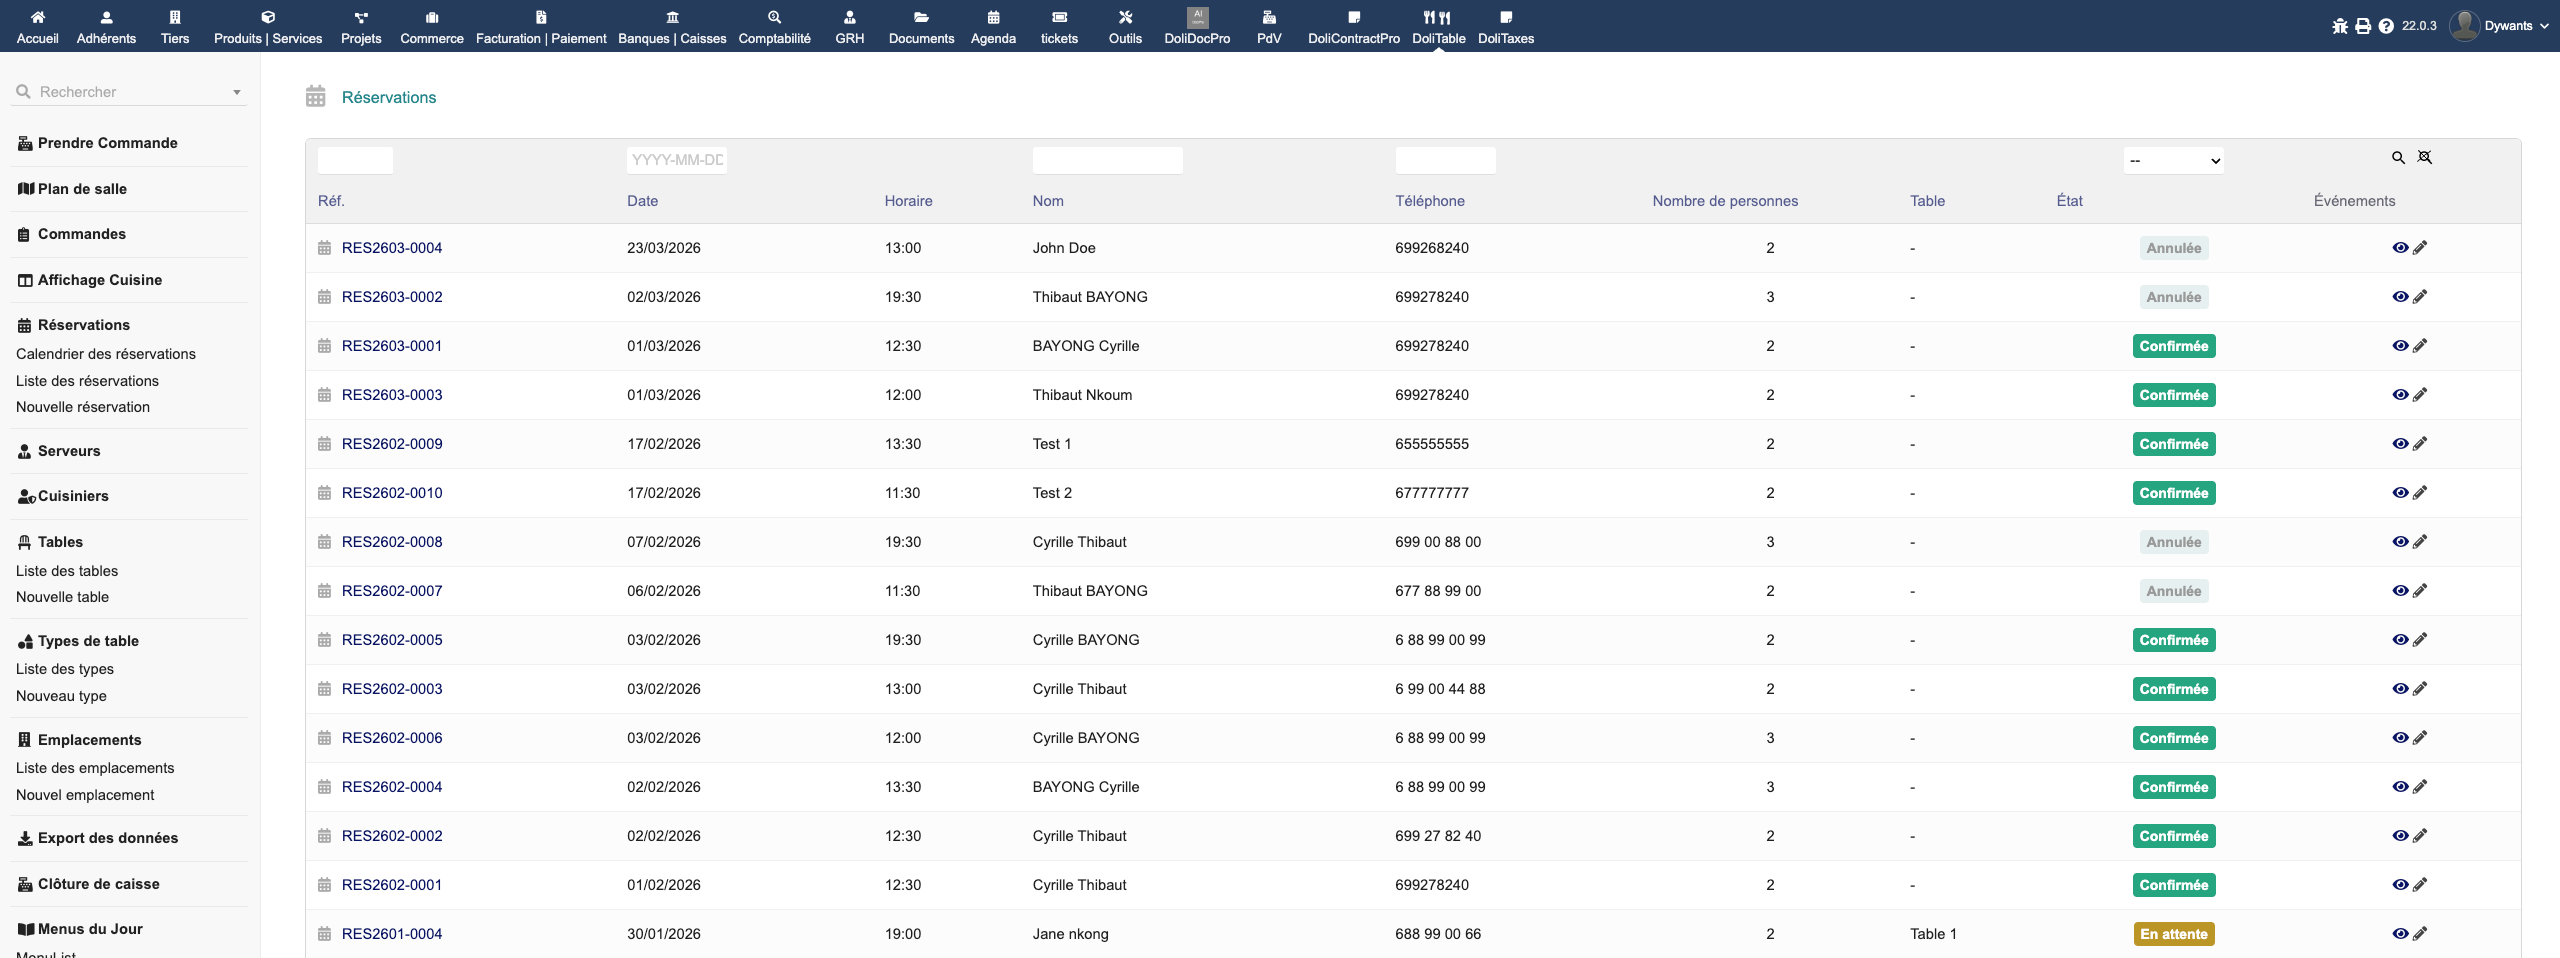View Jane nkong reservation via eye icon
Screen dimensions: 2560x958
(2399, 934)
